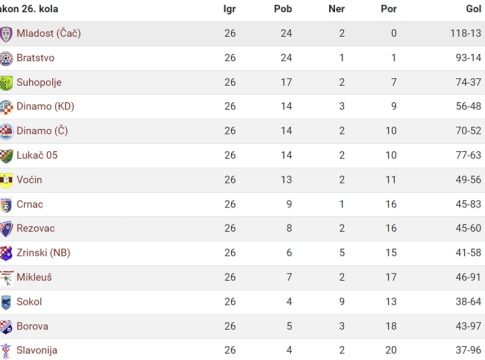Click the Suhopolje green crest icon
The height and width of the screenshot is (360, 485).
point(6,83)
